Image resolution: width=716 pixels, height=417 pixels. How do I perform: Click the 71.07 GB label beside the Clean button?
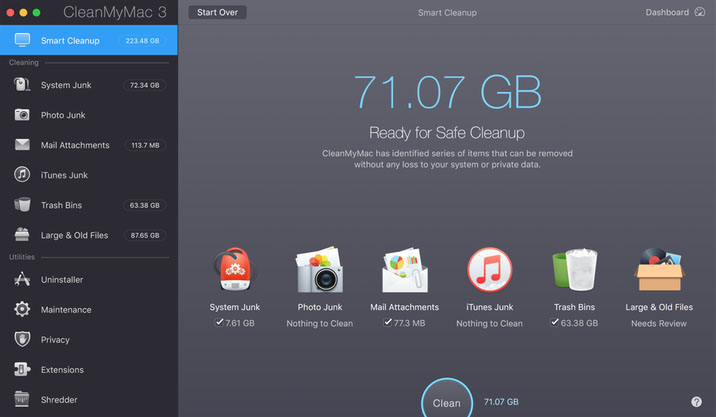coord(501,401)
